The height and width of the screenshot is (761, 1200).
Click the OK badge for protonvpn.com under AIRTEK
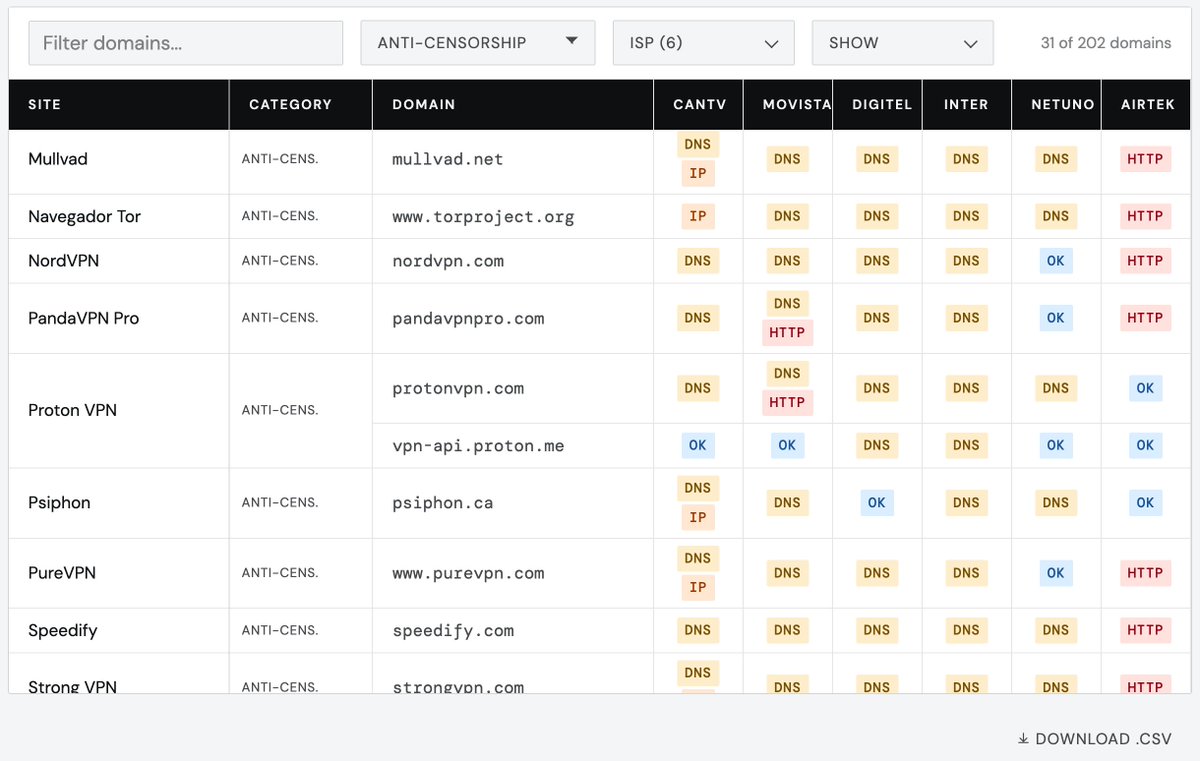tap(1145, 389)
